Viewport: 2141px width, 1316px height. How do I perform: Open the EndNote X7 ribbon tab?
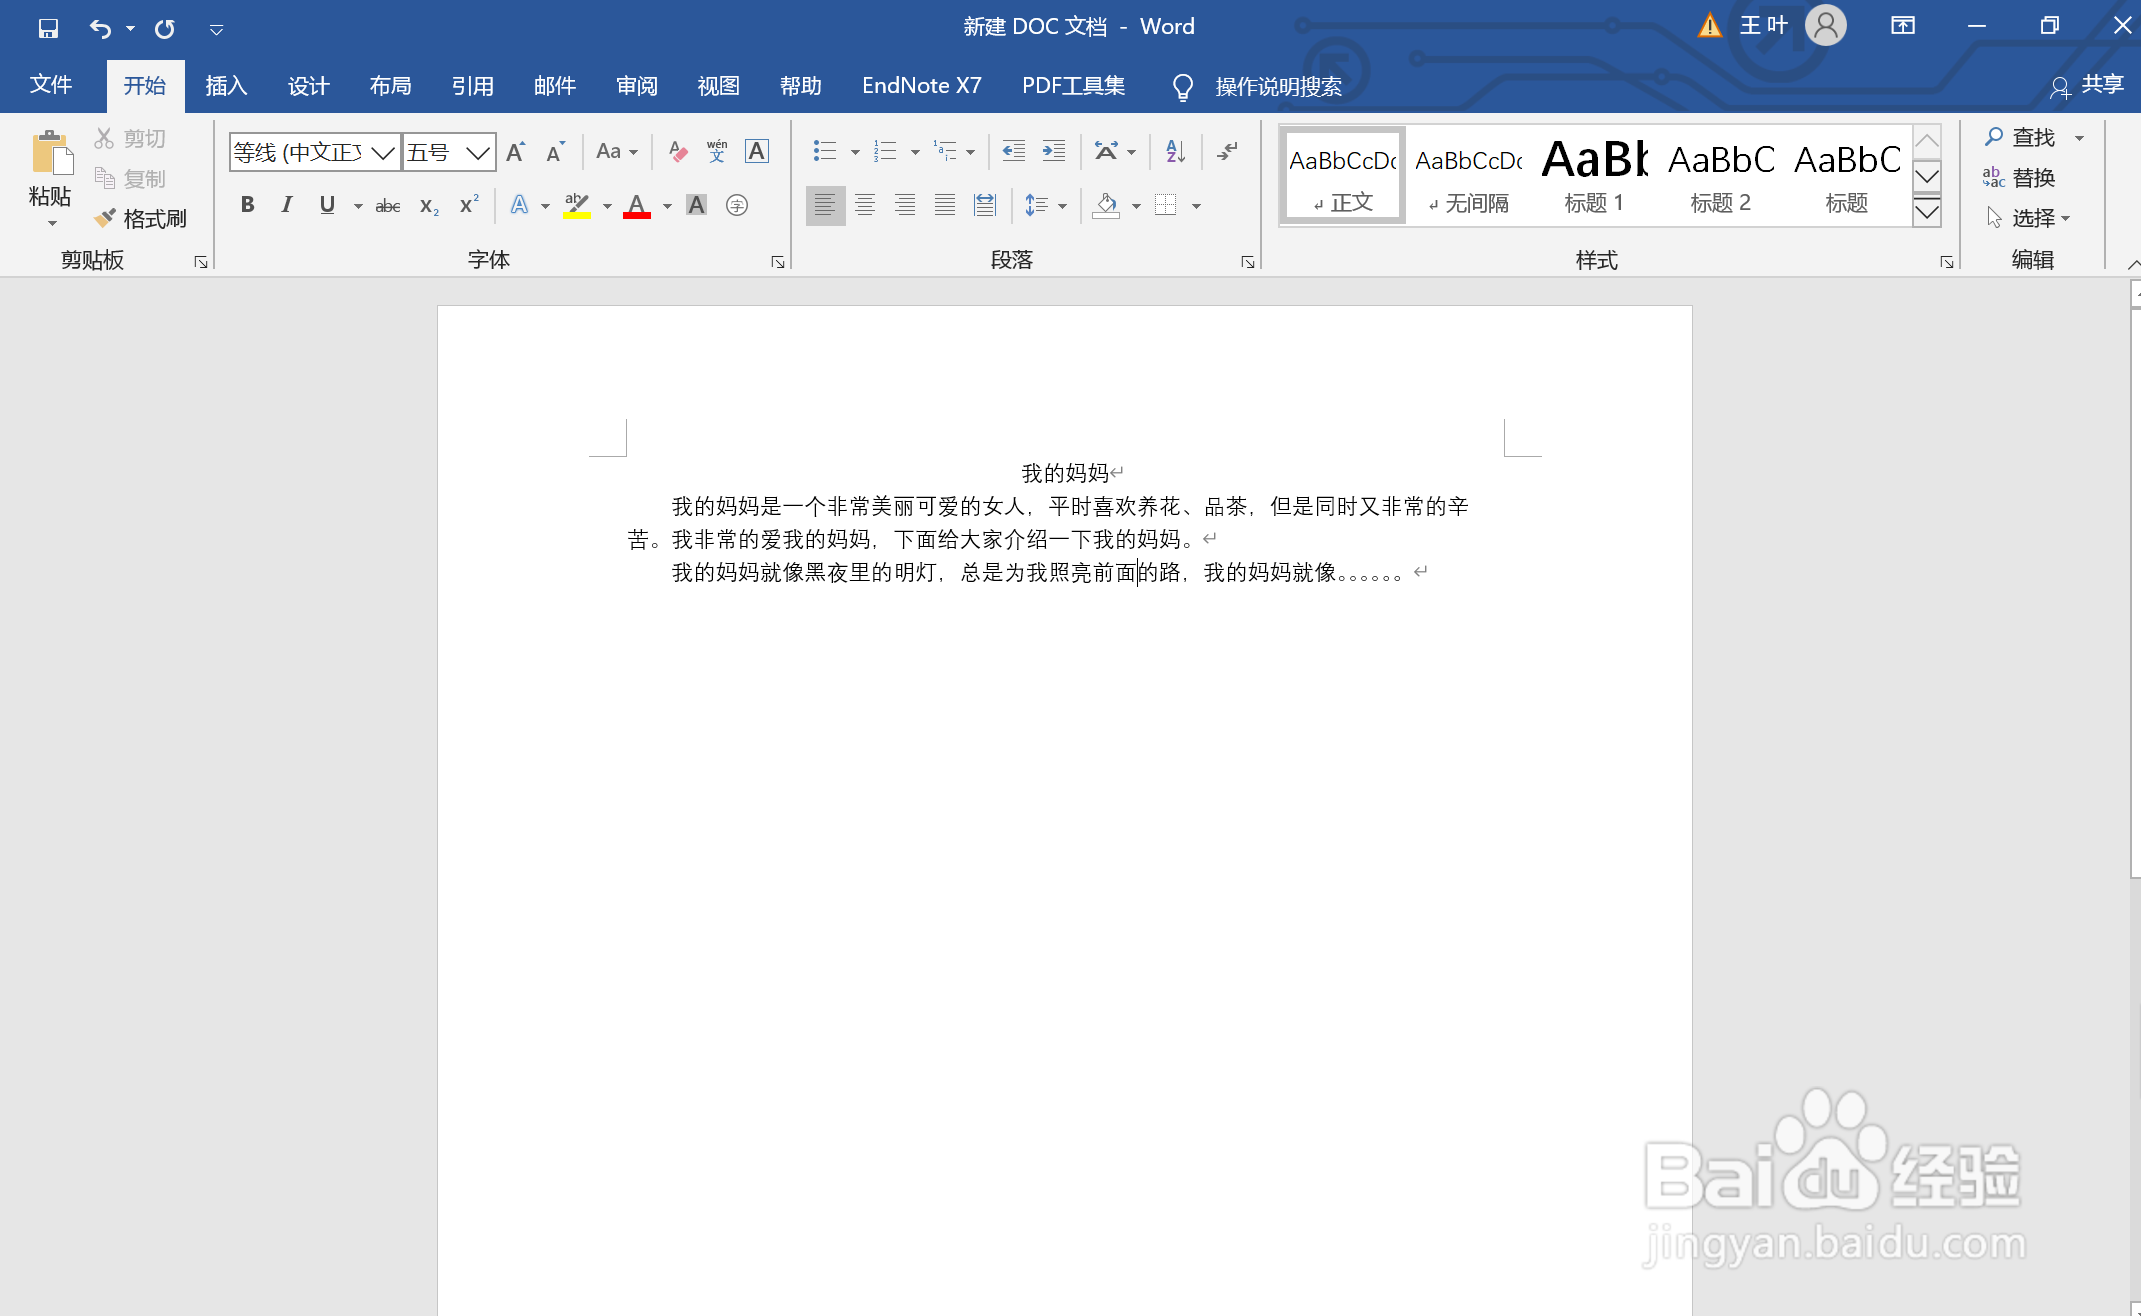click(x=920, y=86)
